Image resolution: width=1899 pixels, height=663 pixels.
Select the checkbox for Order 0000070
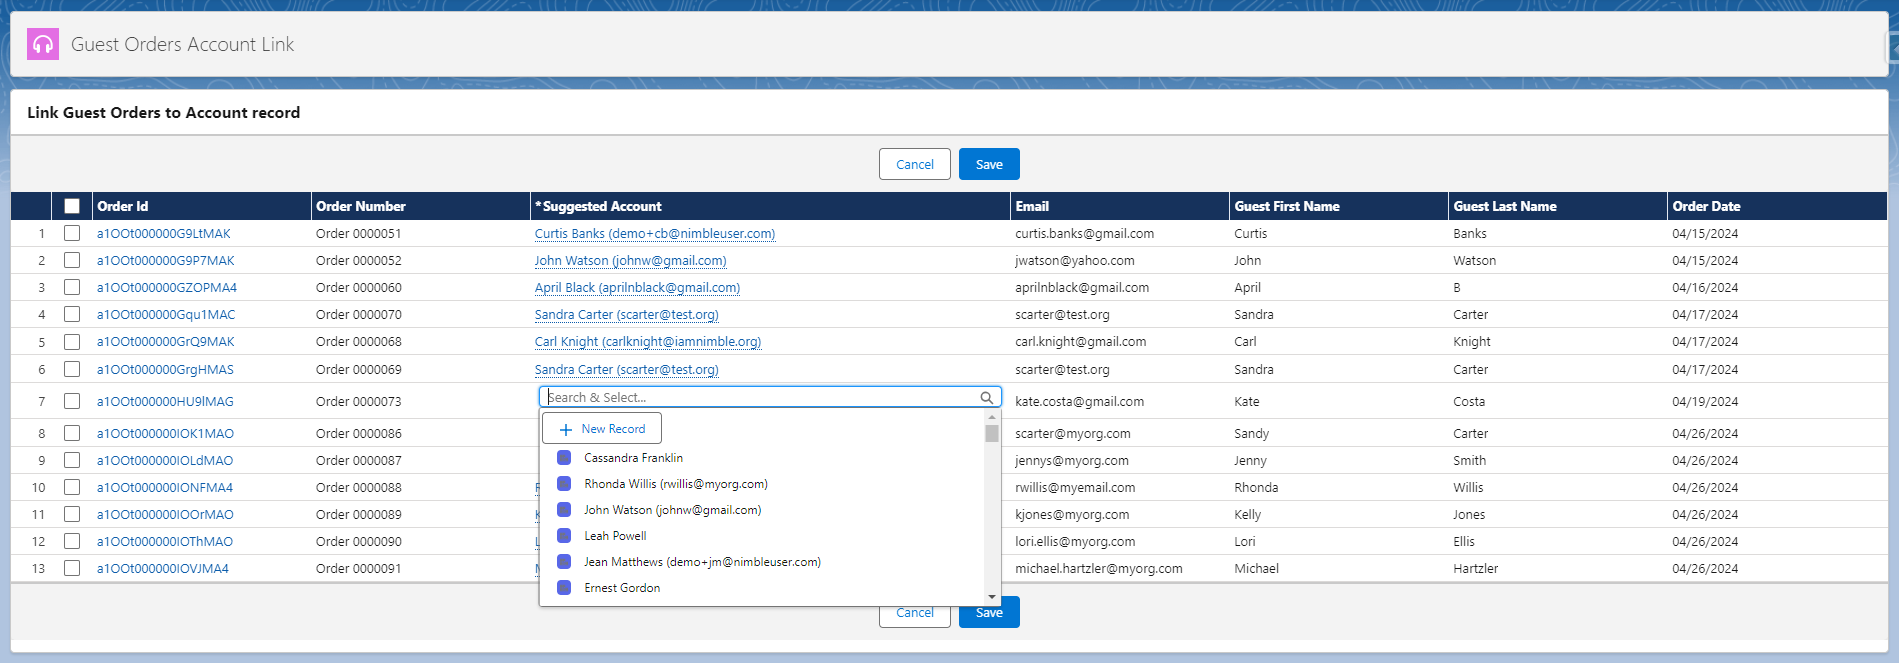tap(72, 314)
